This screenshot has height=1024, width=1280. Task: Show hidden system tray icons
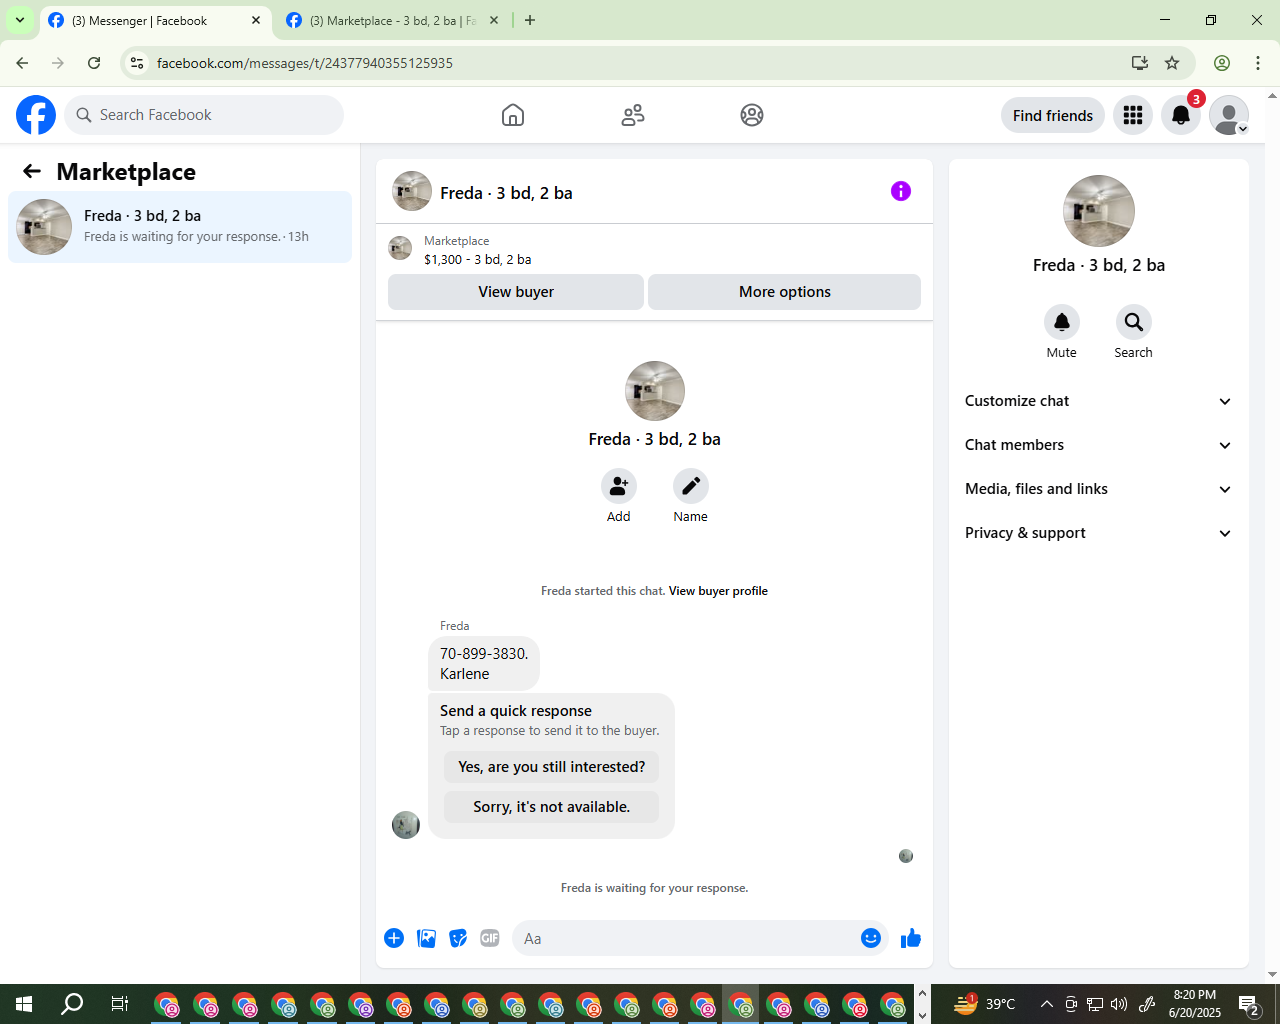(1046, 1004)
